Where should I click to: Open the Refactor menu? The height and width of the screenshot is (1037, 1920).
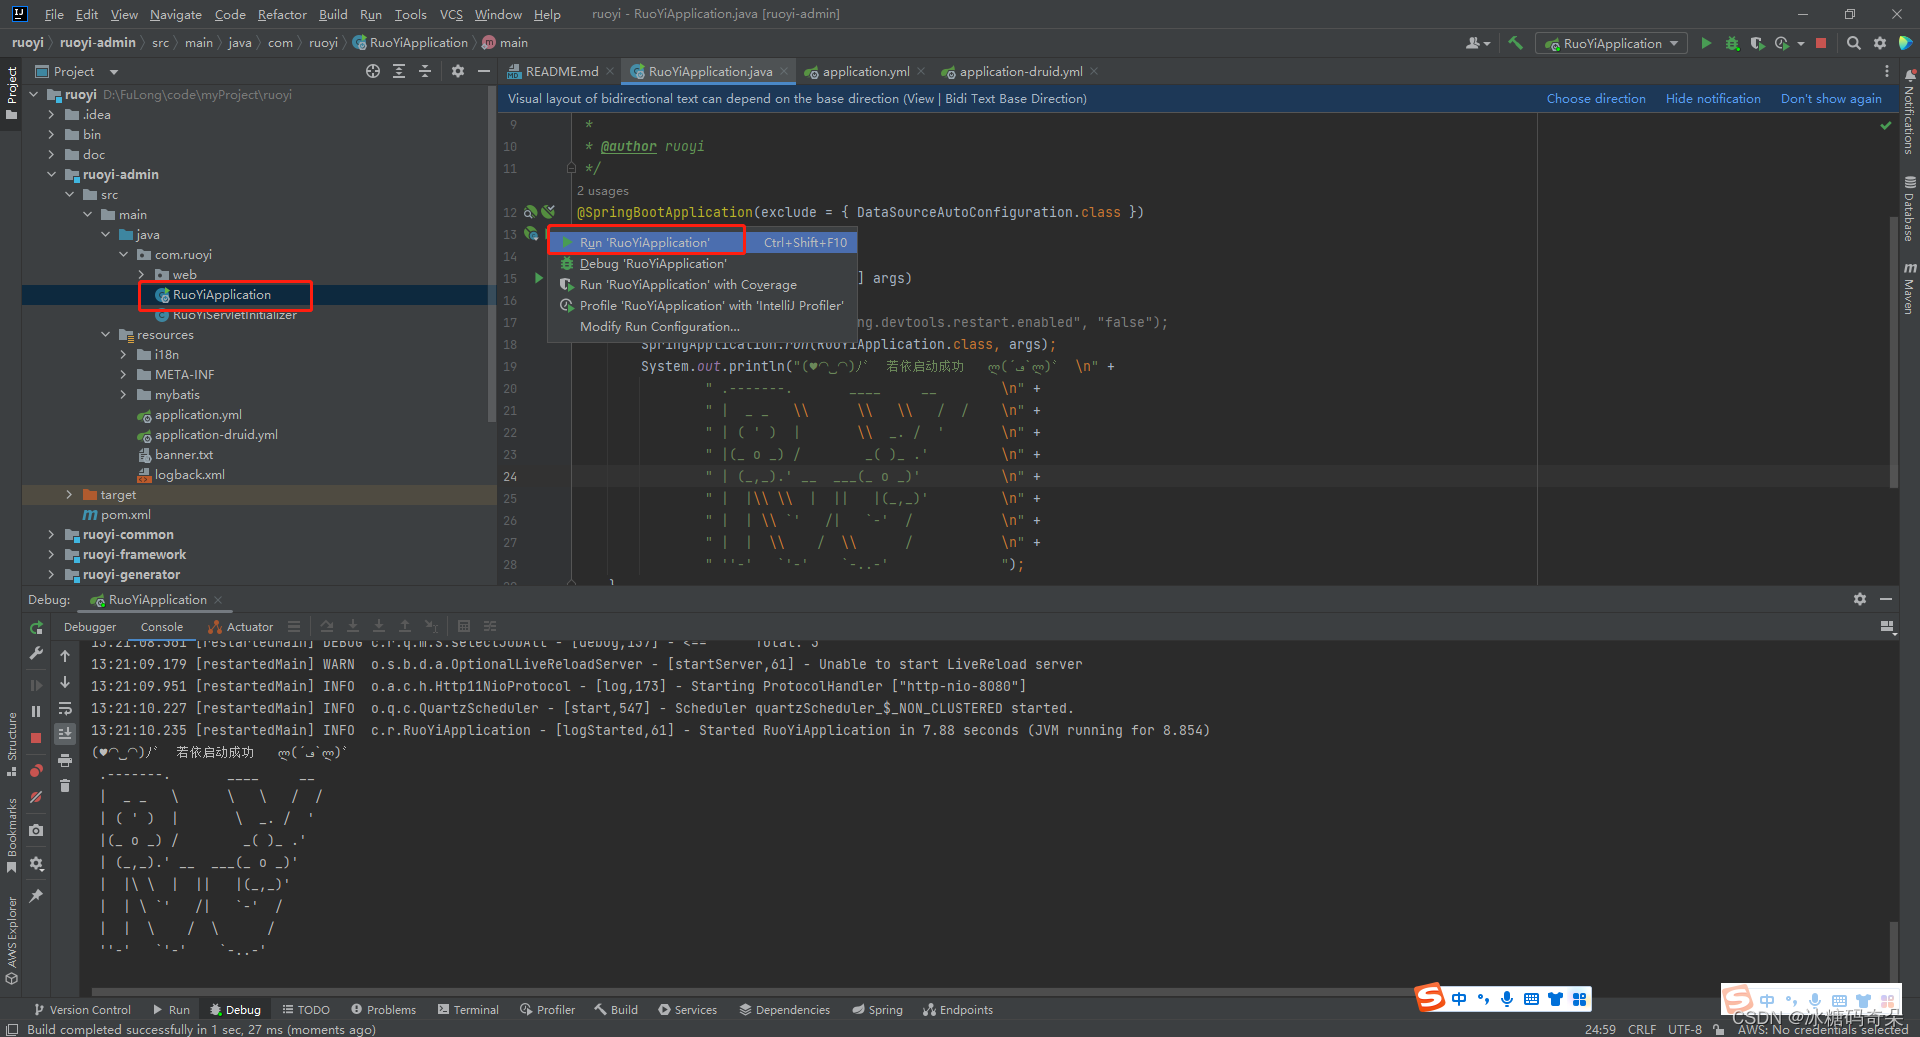coord(282,14)
